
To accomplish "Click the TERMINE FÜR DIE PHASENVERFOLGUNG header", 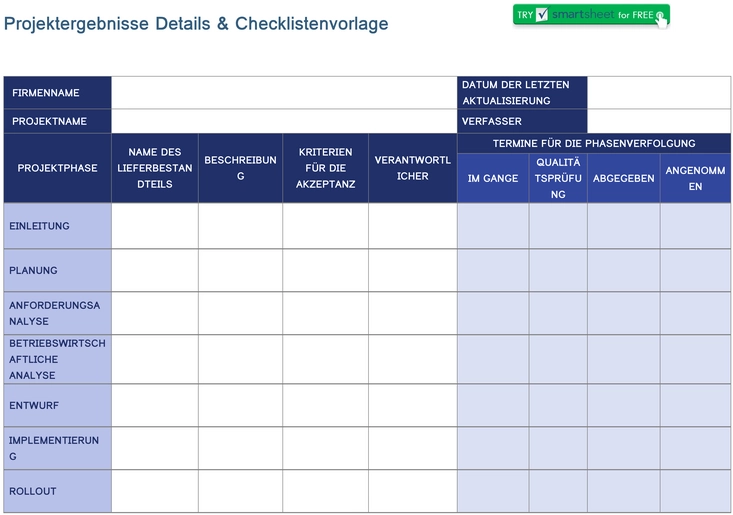I will click(594, 143).
